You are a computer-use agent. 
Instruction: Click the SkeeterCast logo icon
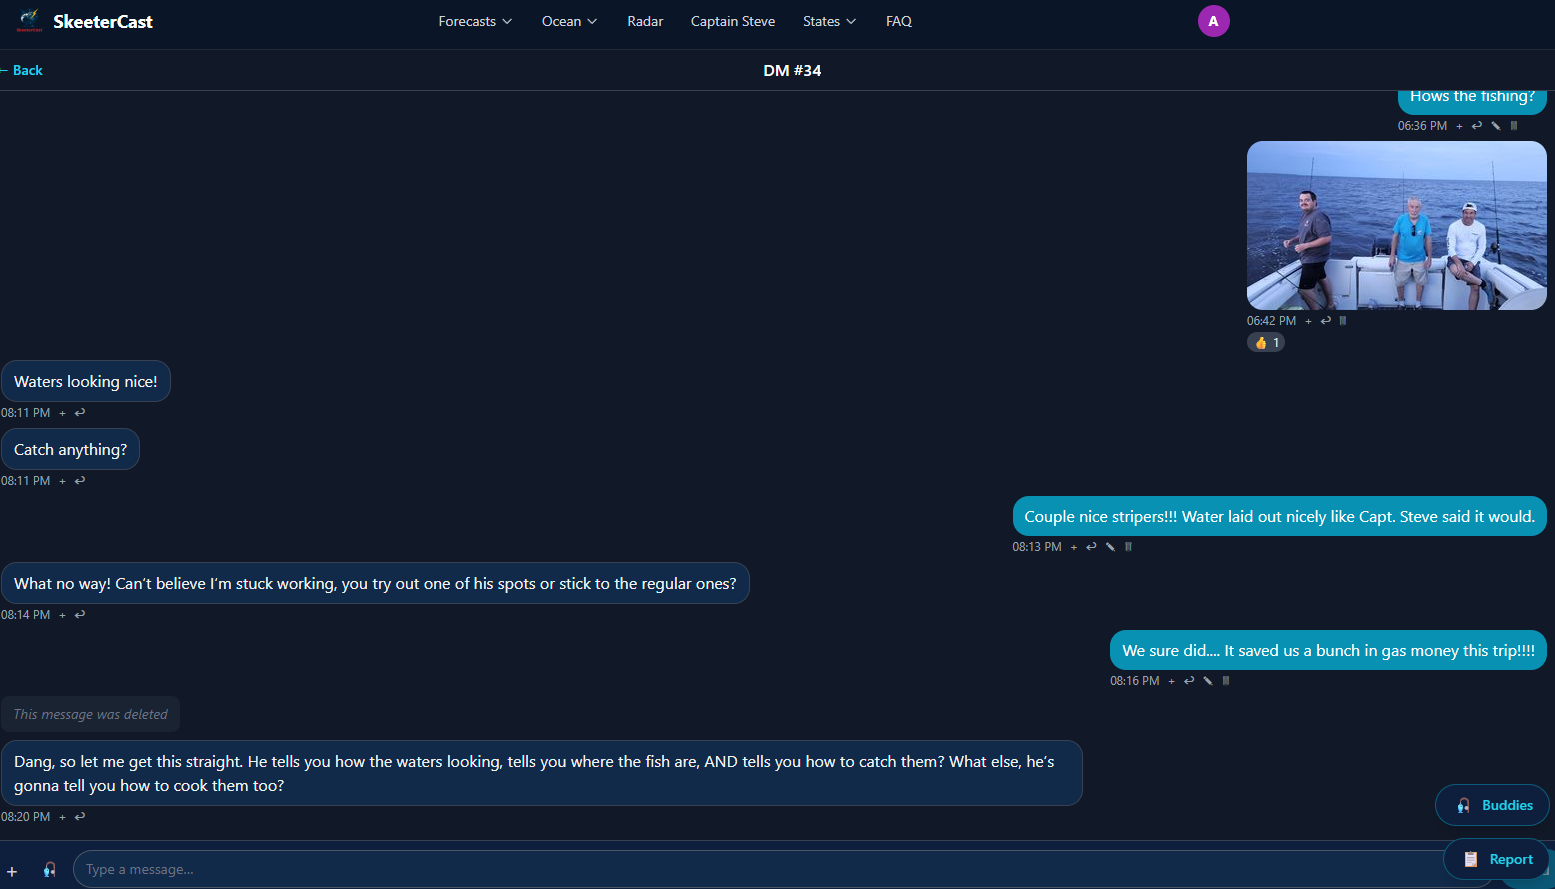click(x=29, y=21)
